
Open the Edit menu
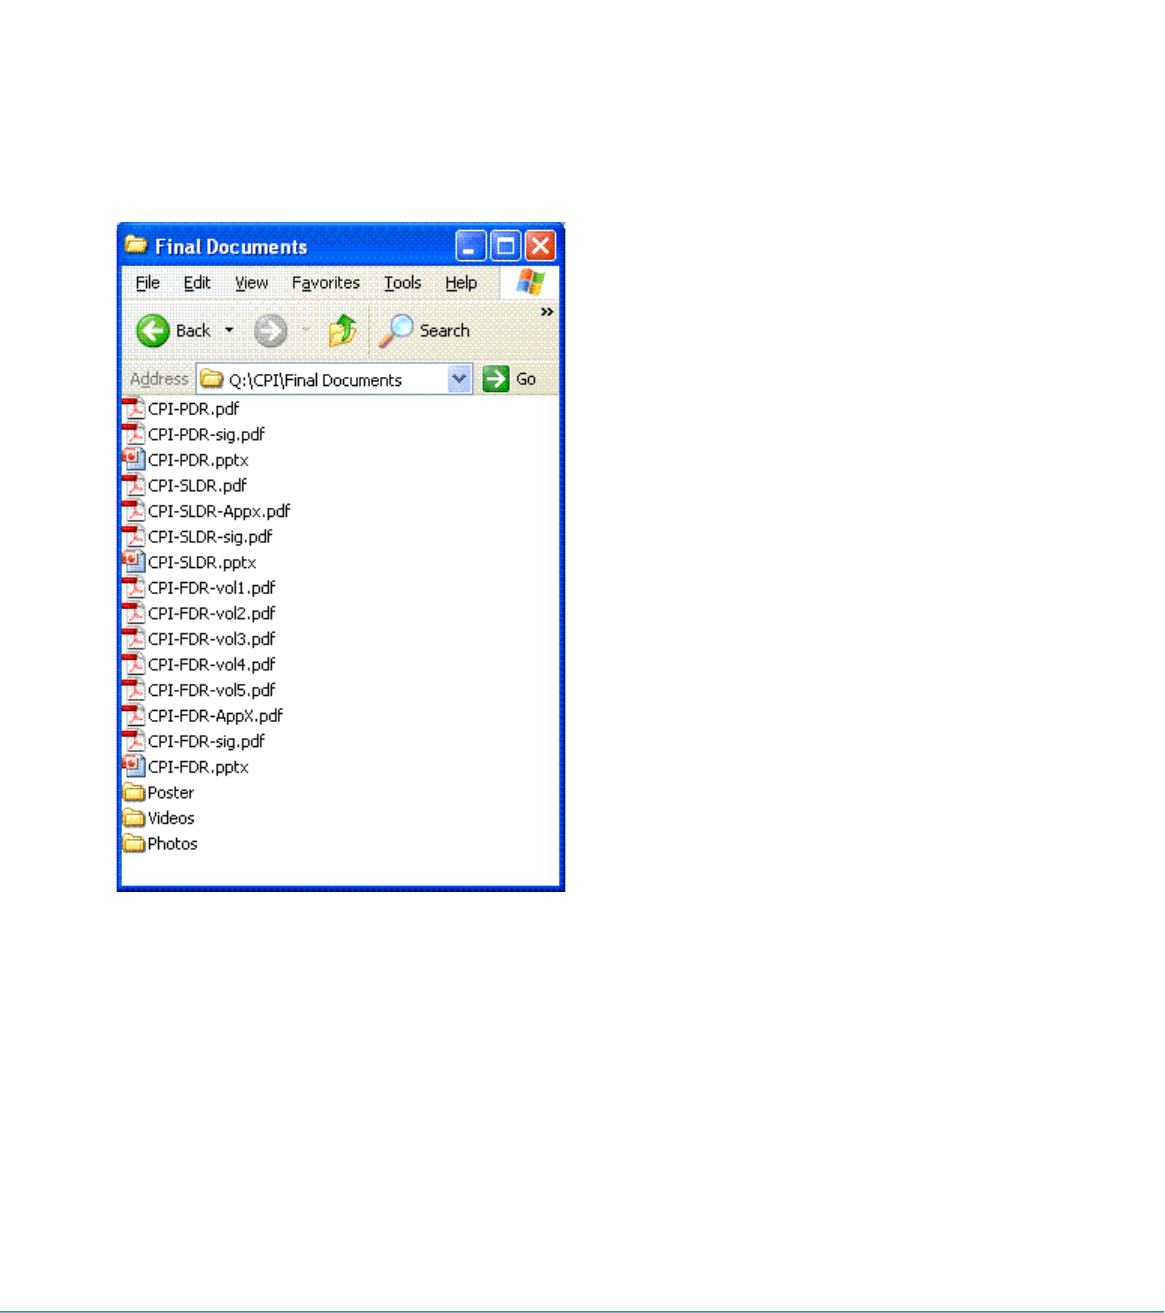pyautogui.click(x=197, y=283)
